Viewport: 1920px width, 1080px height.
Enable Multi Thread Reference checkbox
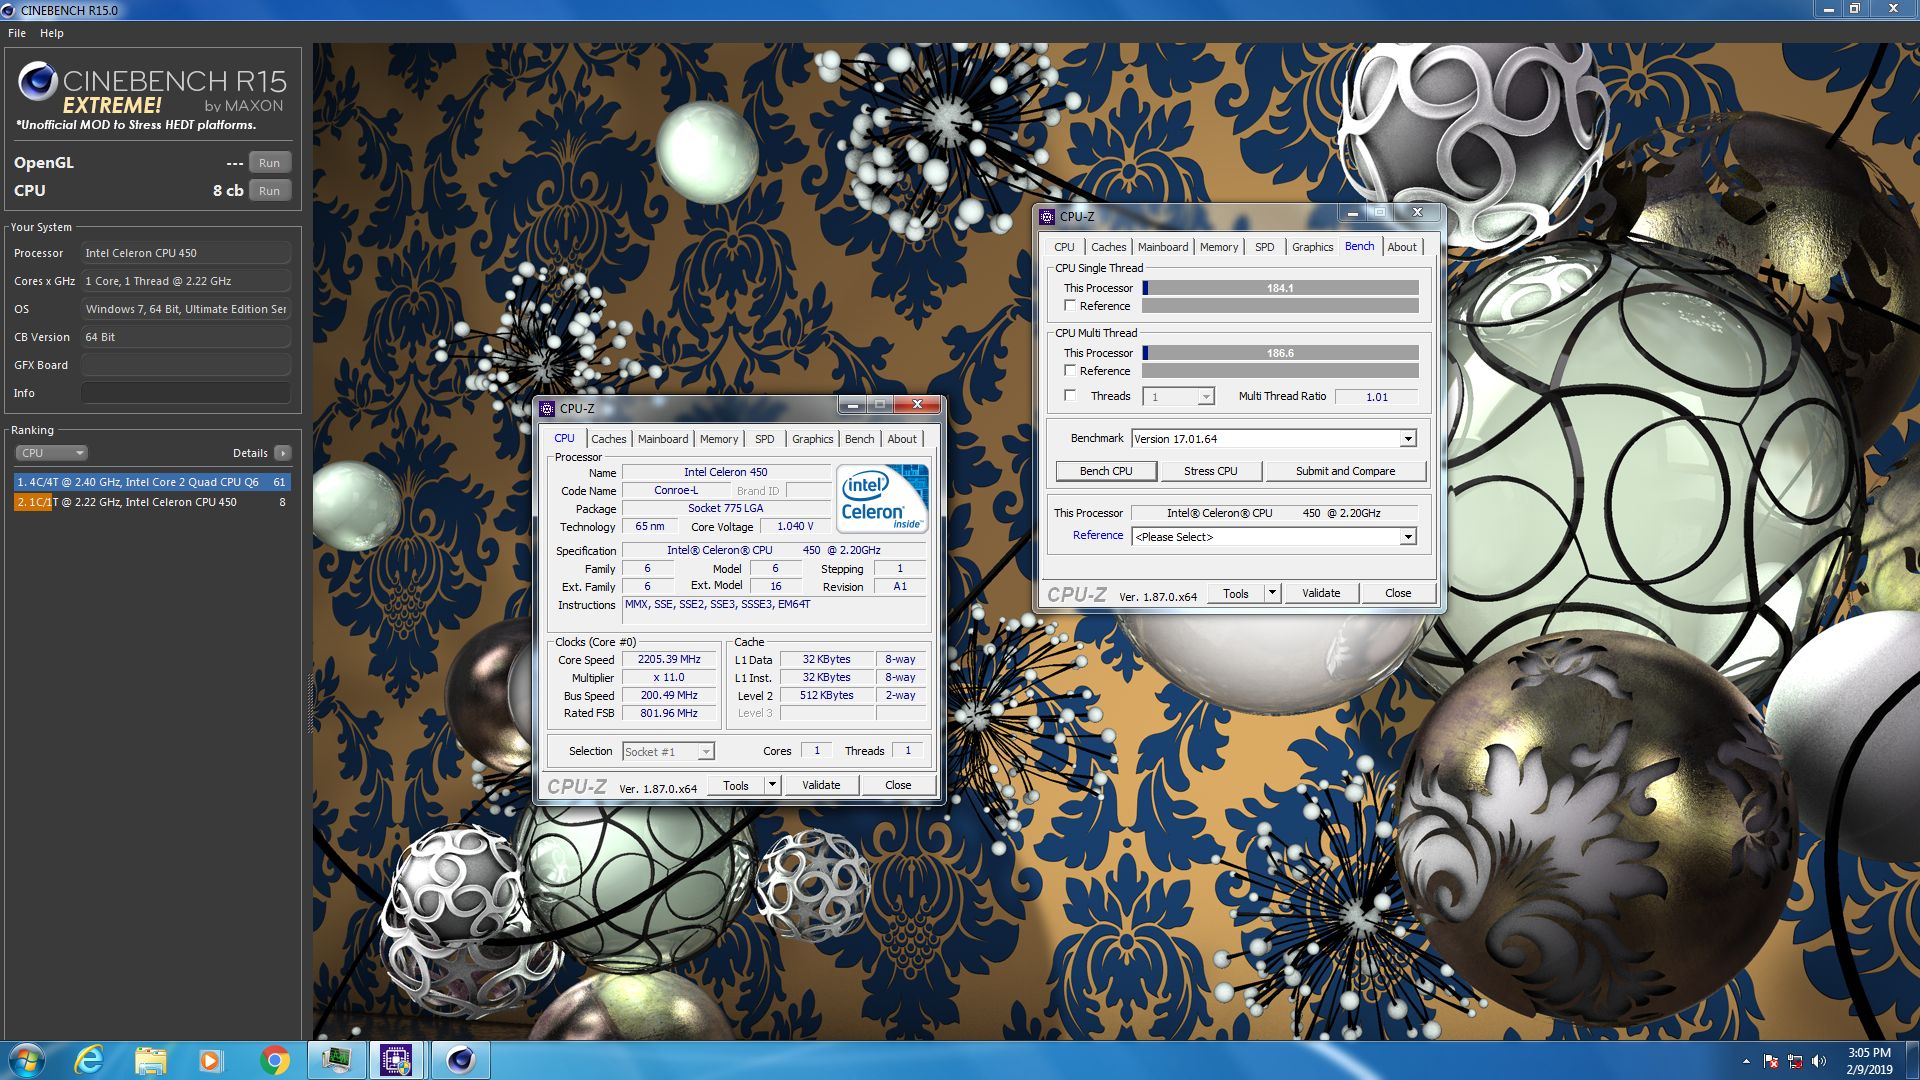1070,371
